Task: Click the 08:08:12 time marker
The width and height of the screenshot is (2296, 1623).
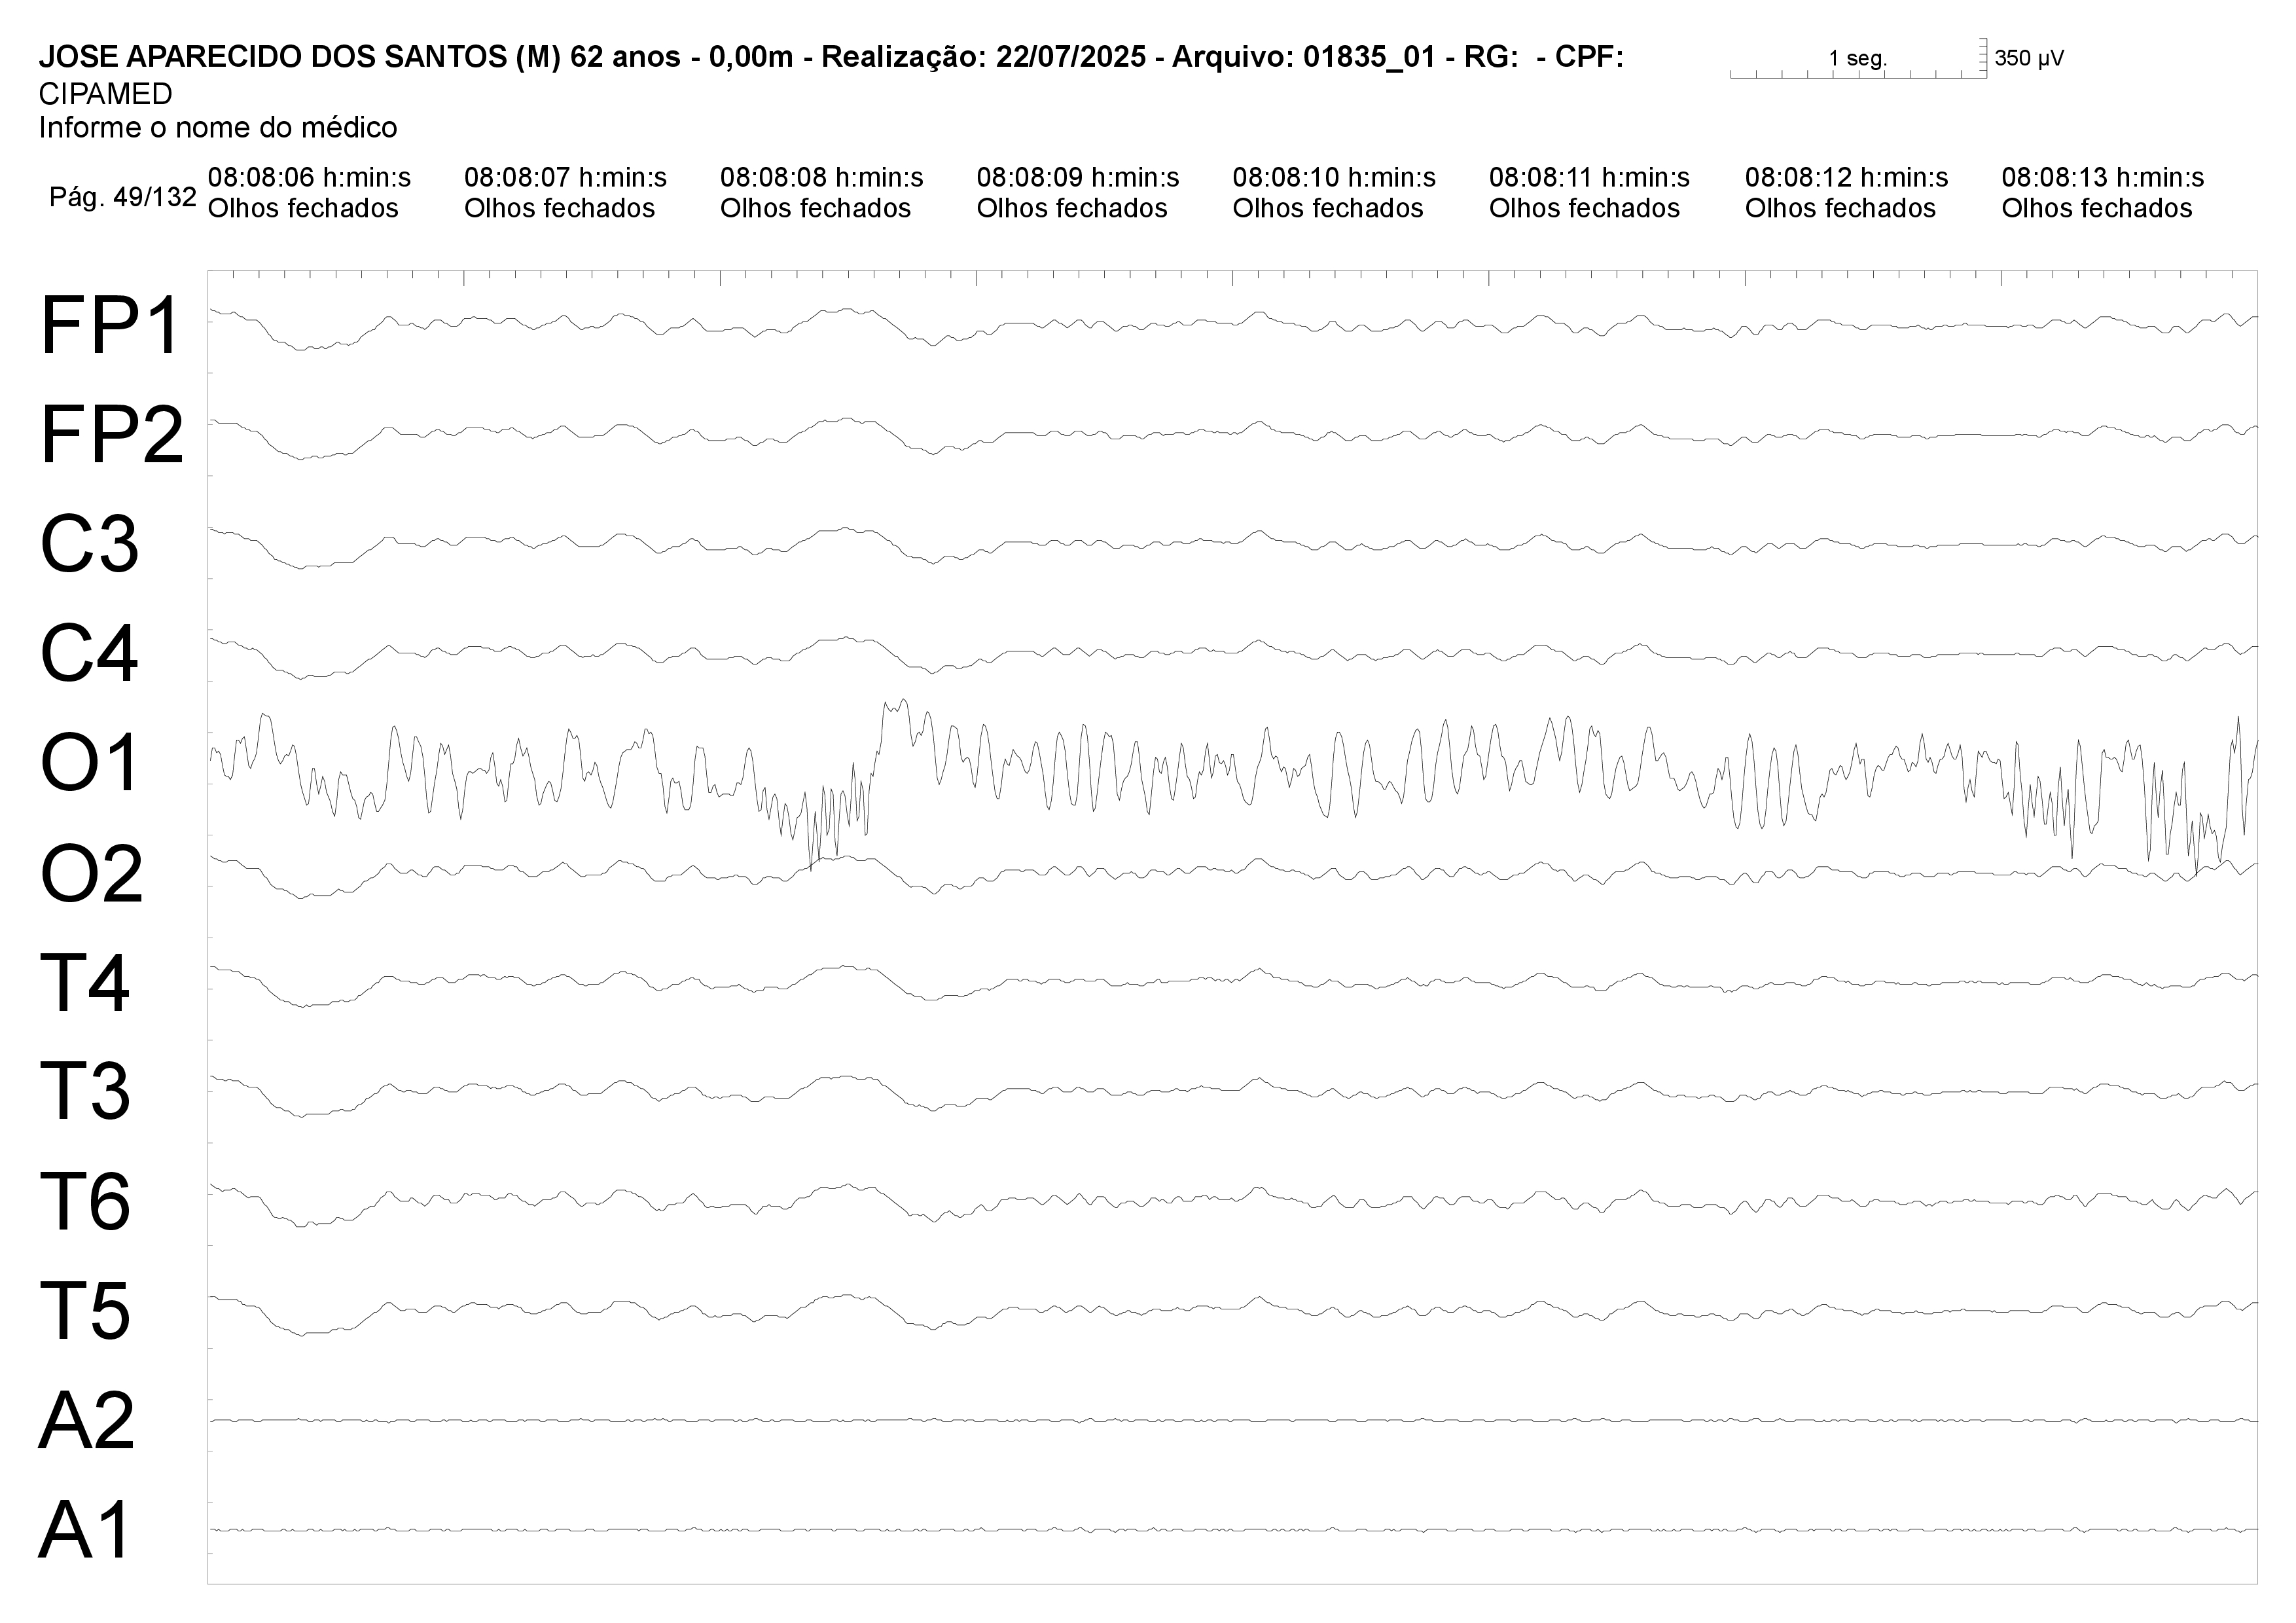Action: pos(1846,178)
